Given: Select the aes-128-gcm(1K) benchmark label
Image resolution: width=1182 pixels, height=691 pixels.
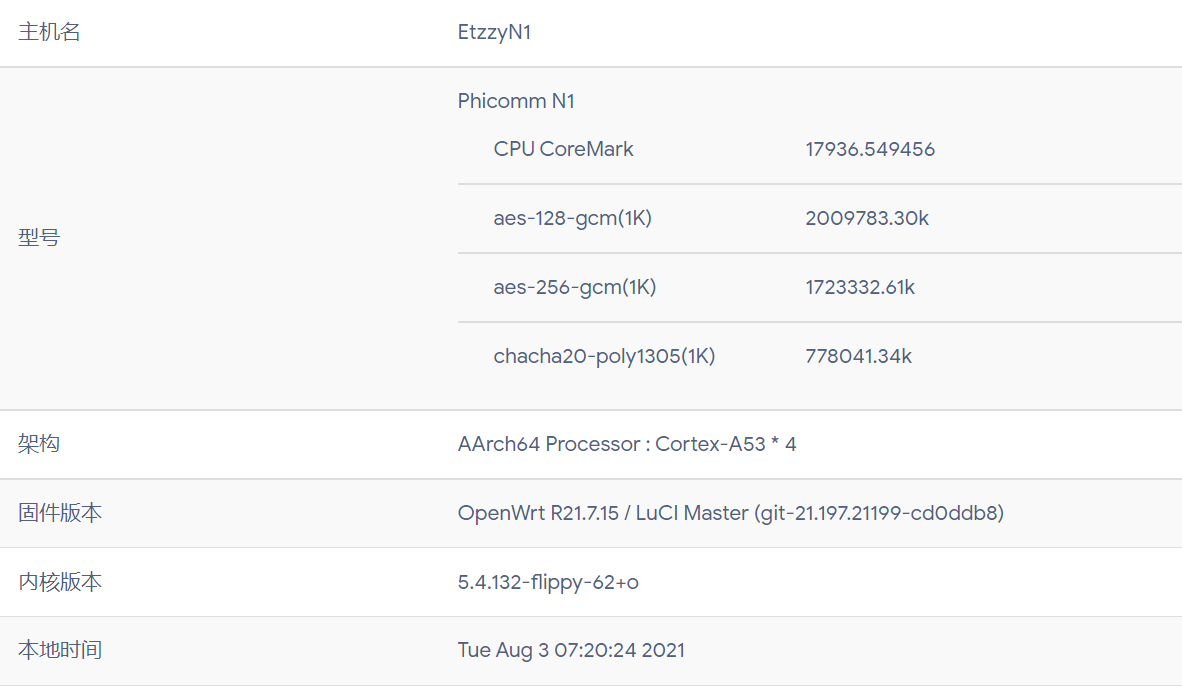Looking at the screenshot, I should [x=572, y=219].
